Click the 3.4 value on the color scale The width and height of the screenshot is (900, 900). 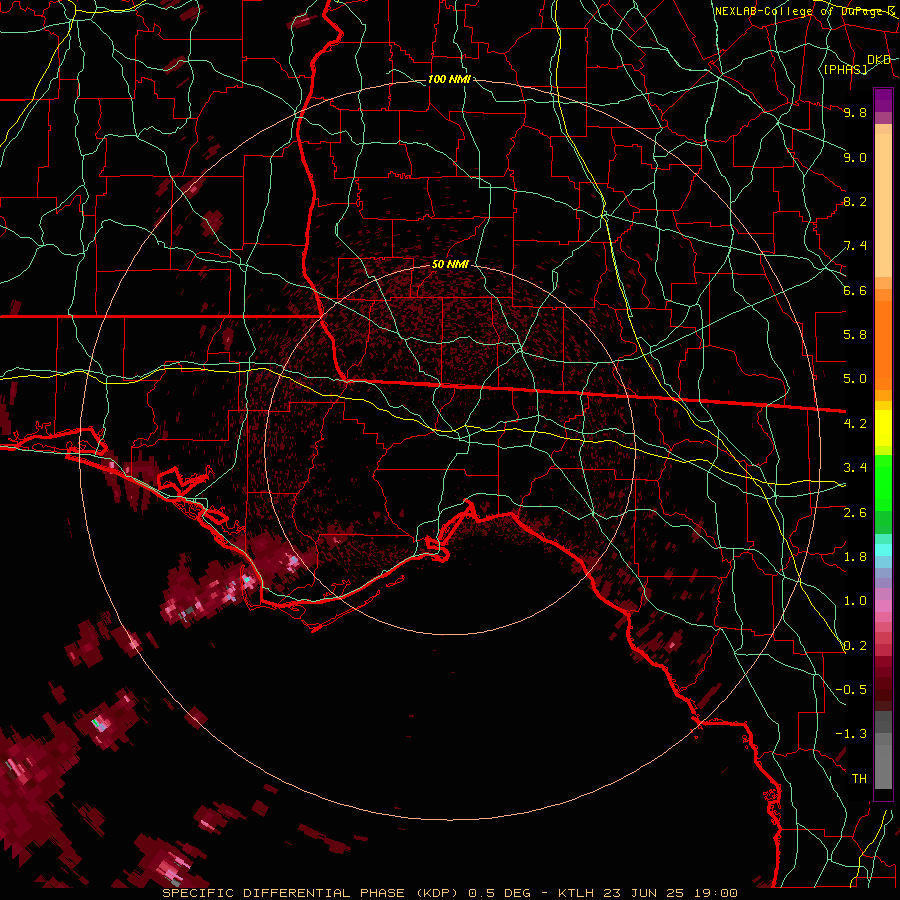click(x=855, y=468)
